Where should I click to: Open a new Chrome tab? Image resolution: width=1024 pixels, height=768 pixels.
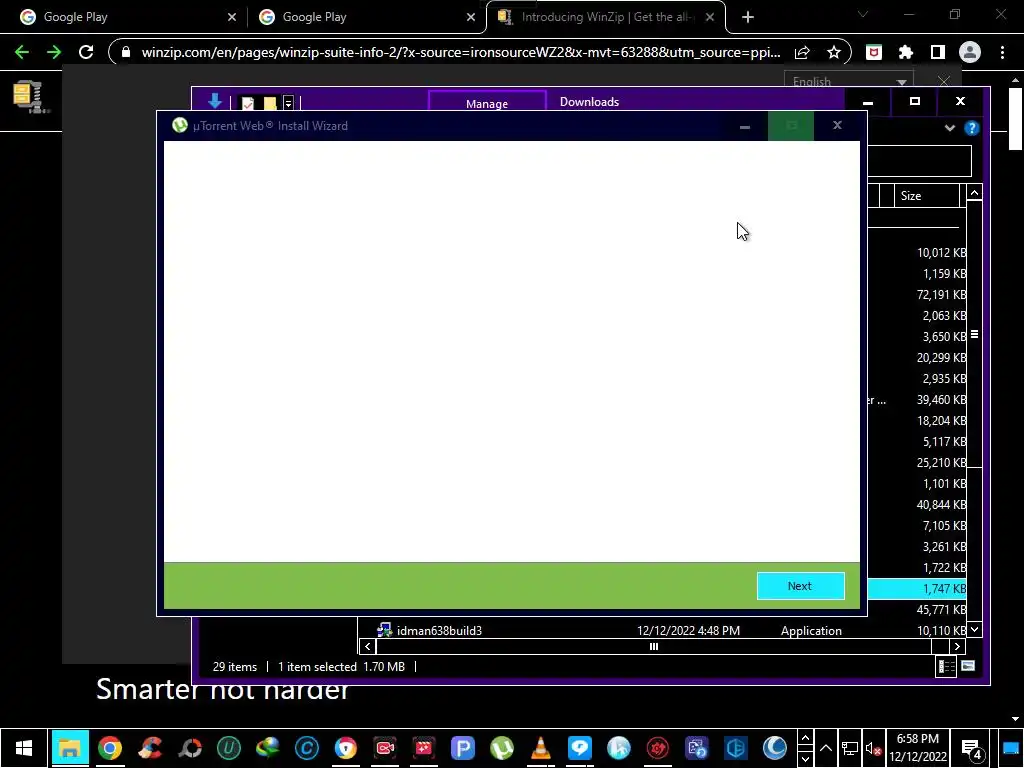pos(748,17)
